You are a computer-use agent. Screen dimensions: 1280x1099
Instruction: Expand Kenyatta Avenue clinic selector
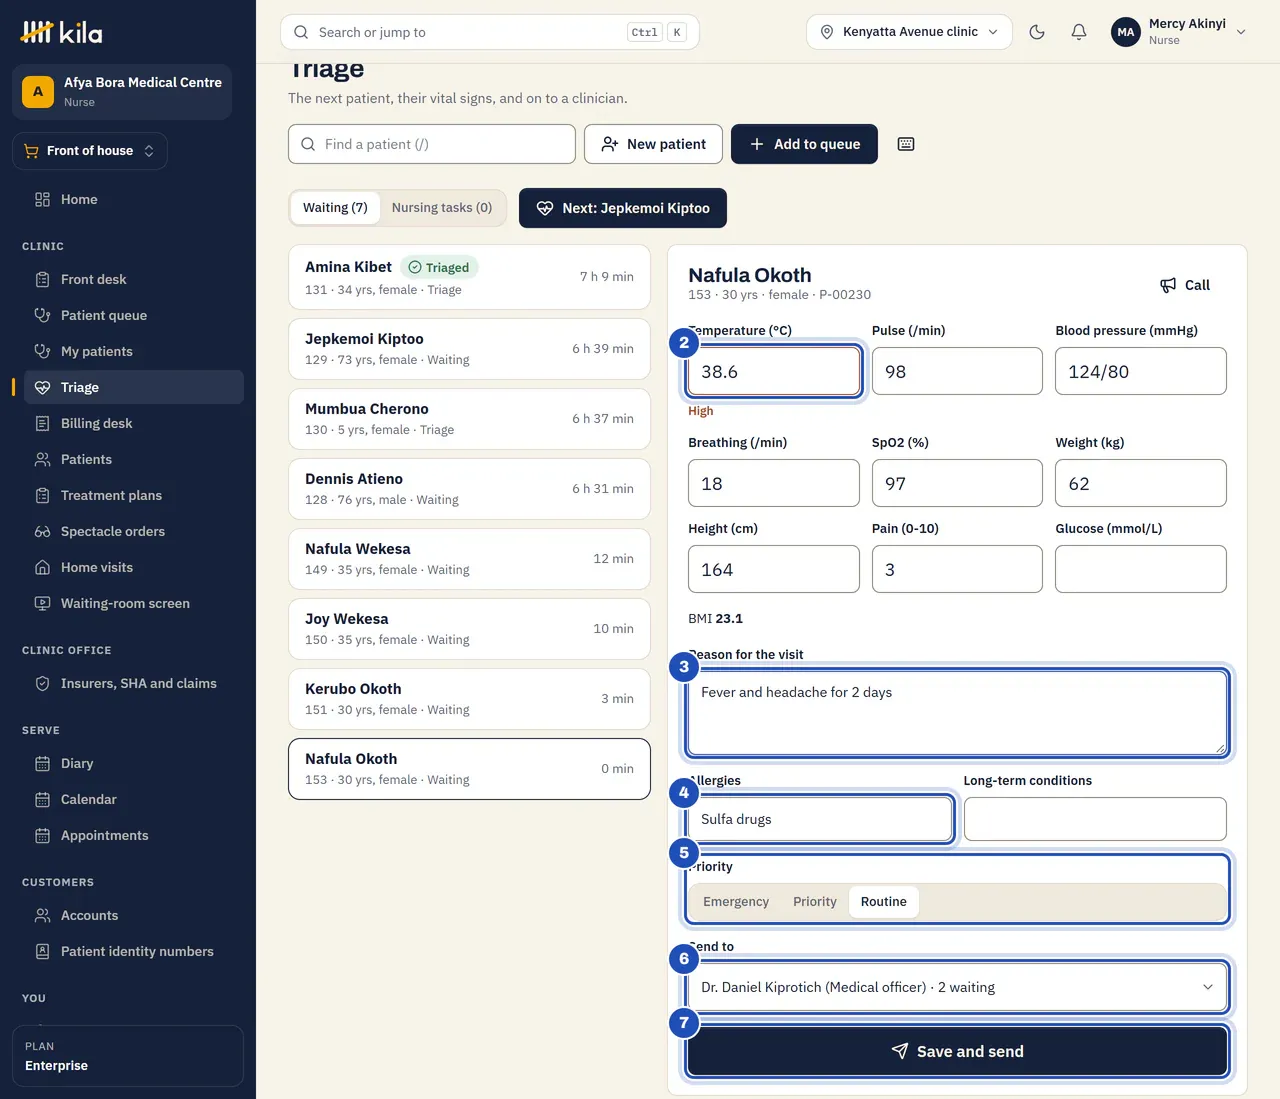pyautogui.click(x=909, y=32)
